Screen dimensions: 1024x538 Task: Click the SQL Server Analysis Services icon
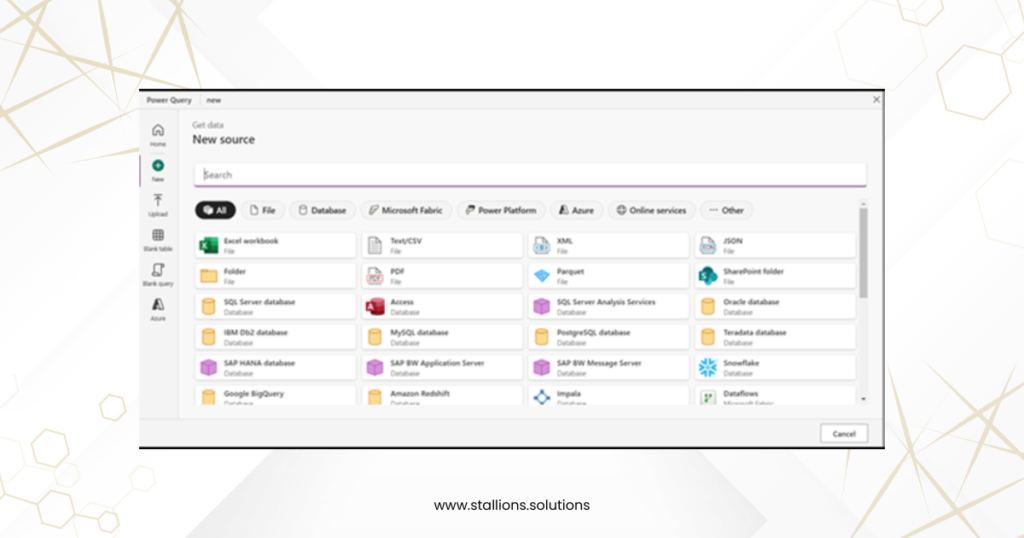(x=541, y=306)
